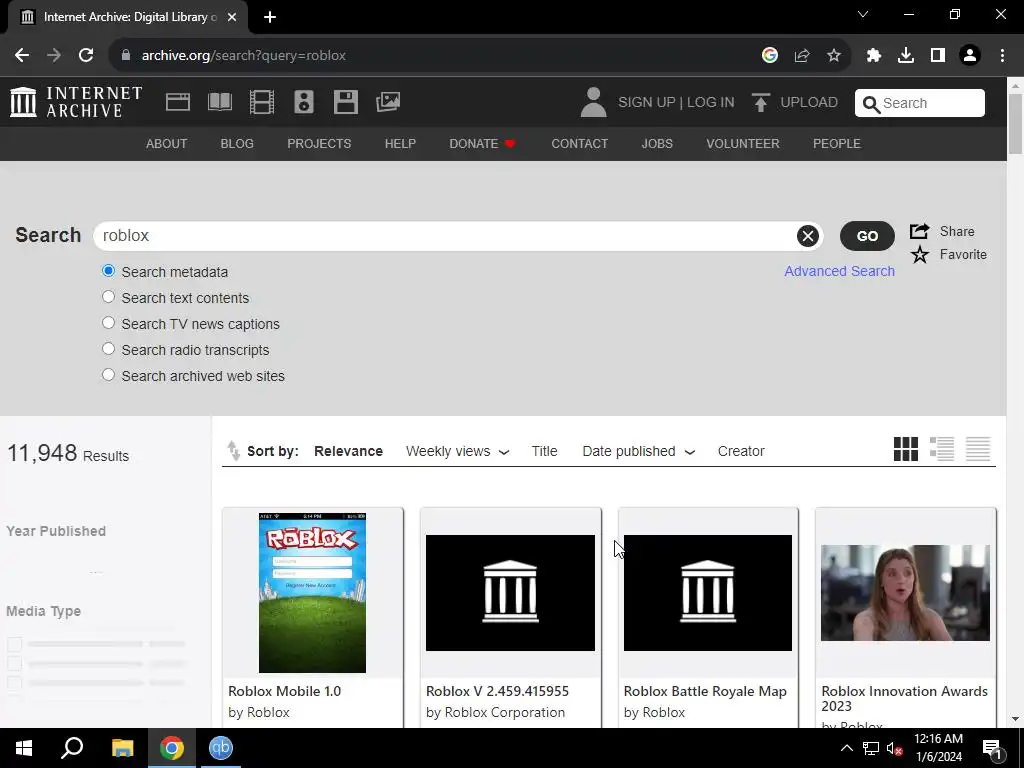Open Roblox Mobile 1.0 thumbnail

[312, 592]
